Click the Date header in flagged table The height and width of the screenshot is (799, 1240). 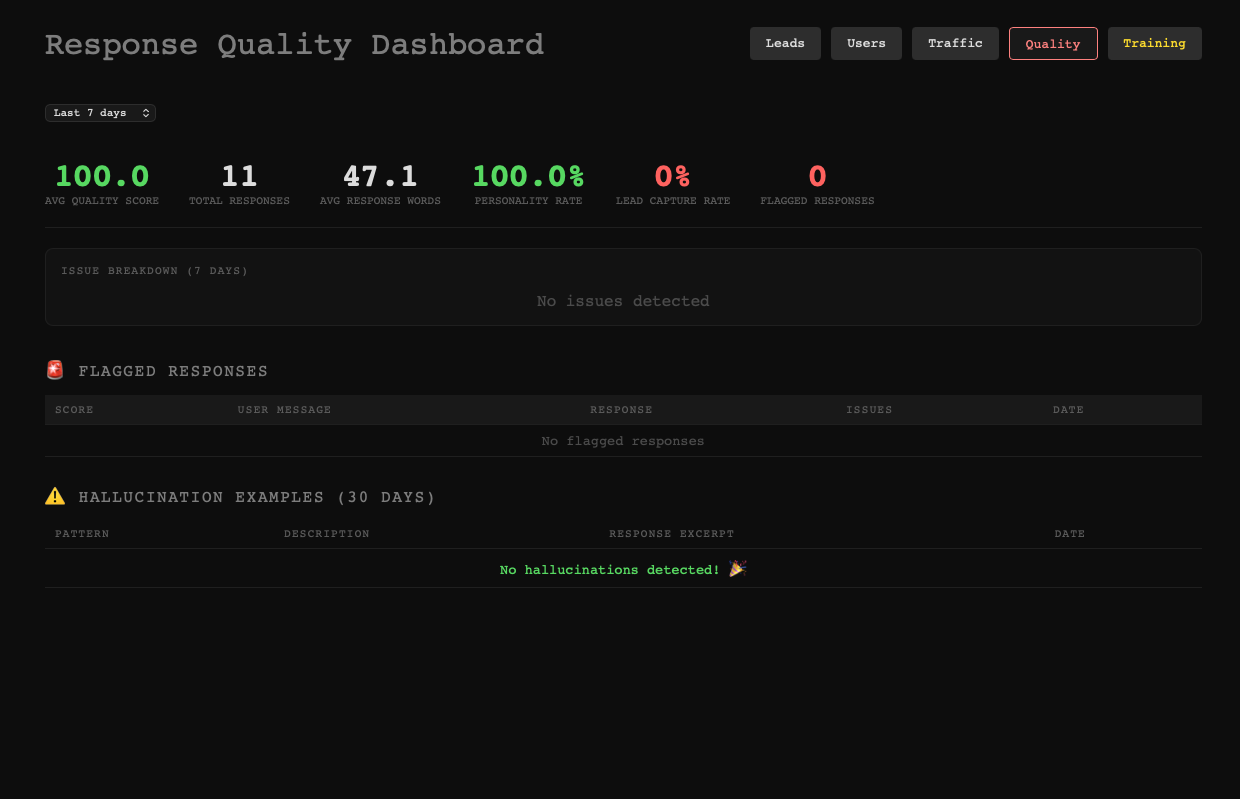point(1068,410)
